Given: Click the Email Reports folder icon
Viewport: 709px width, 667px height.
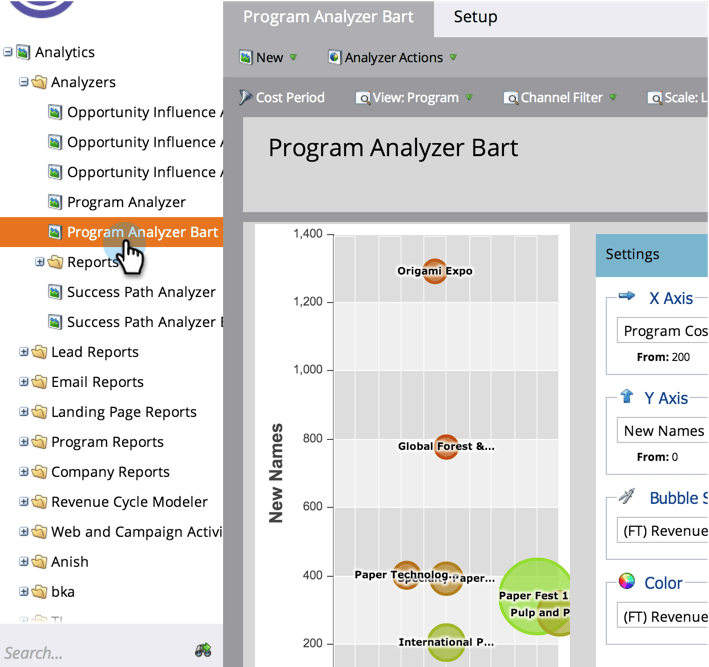Looking at the screenshot, I should tap(39, 382).
